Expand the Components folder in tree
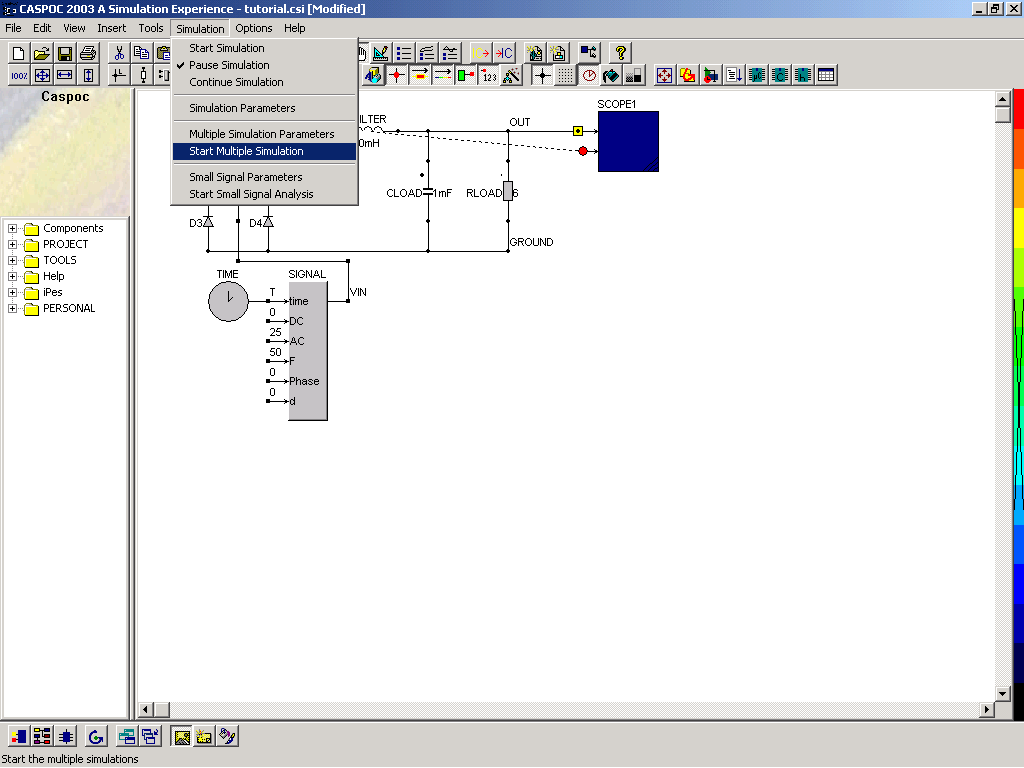This screenshot has height=768, width=1024. [x=12, y=228]
